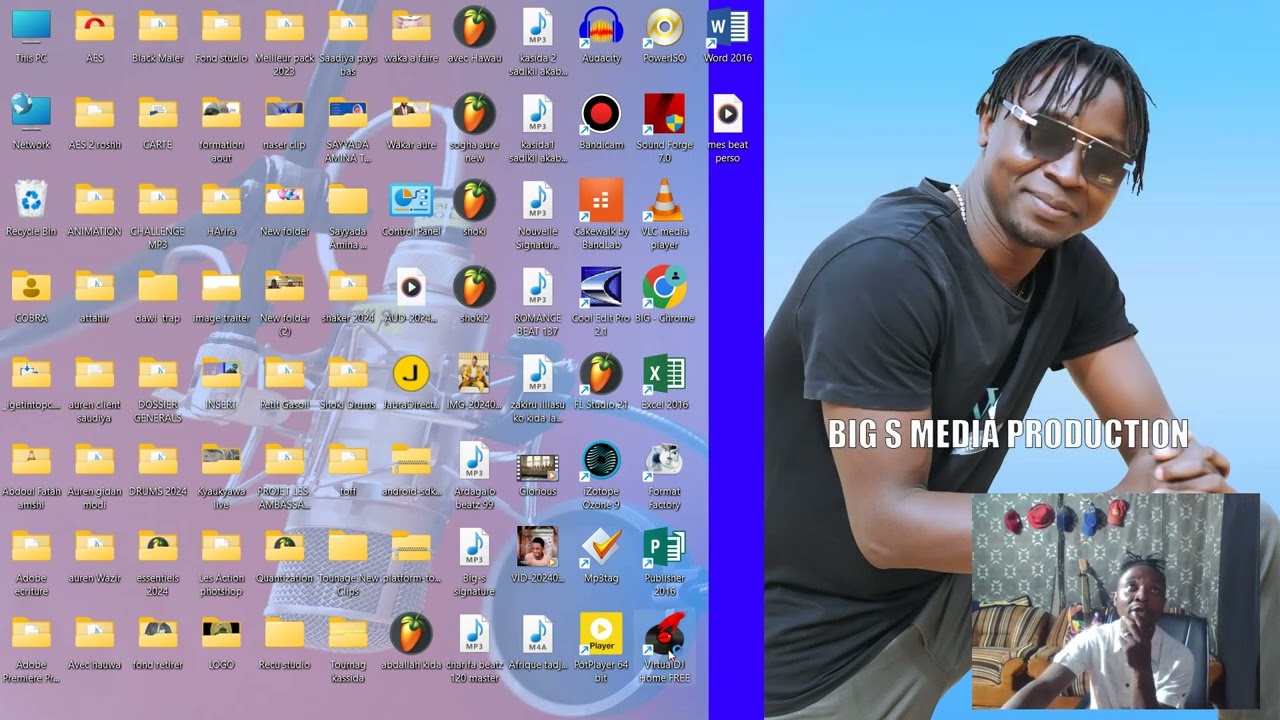Click the 'android-sdk' zipped folder

411,461
